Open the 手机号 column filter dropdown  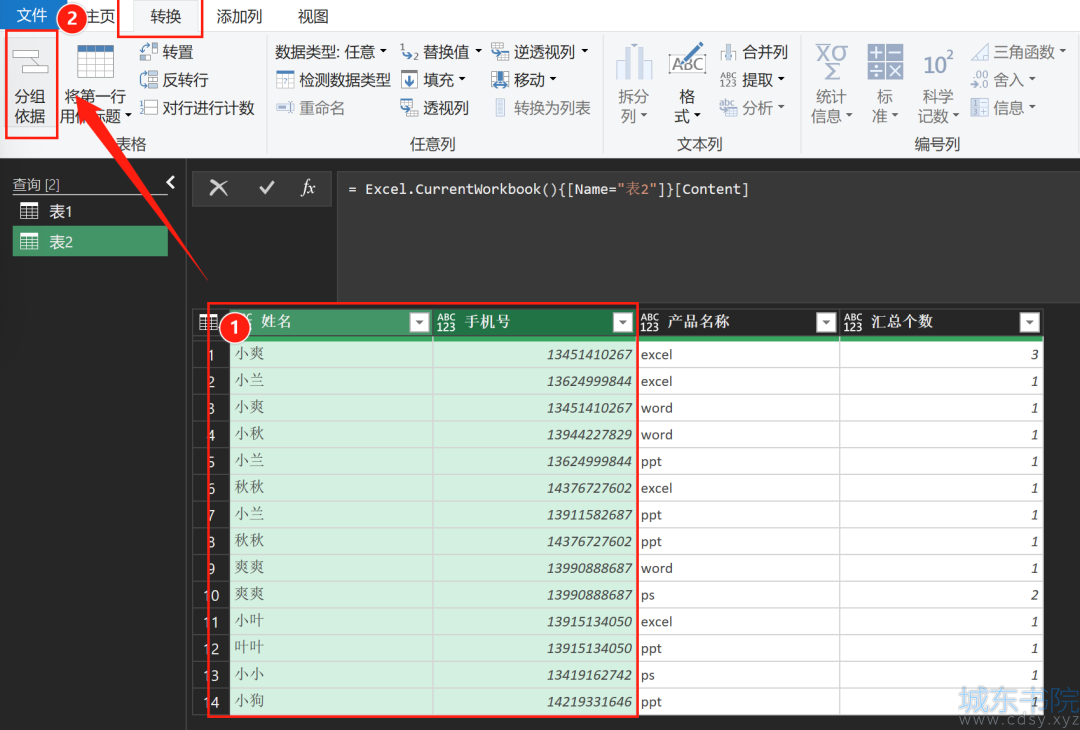(x=623, y=322)
